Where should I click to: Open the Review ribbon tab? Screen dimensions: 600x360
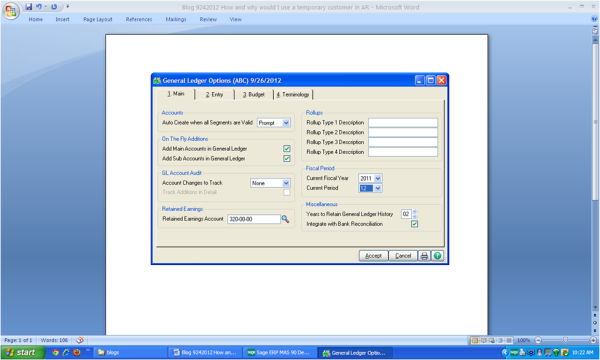(x=208, y=19)
